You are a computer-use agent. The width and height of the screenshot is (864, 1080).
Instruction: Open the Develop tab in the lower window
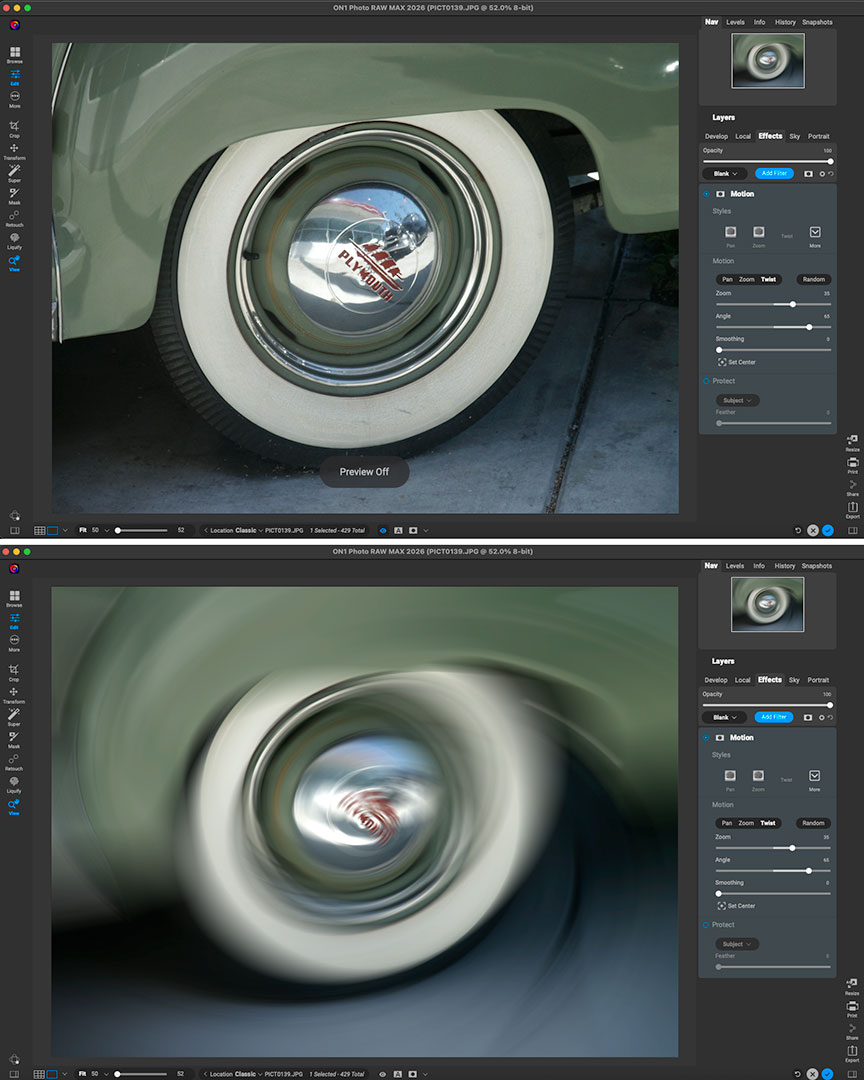pyautogui.click(x=716, y=680)
